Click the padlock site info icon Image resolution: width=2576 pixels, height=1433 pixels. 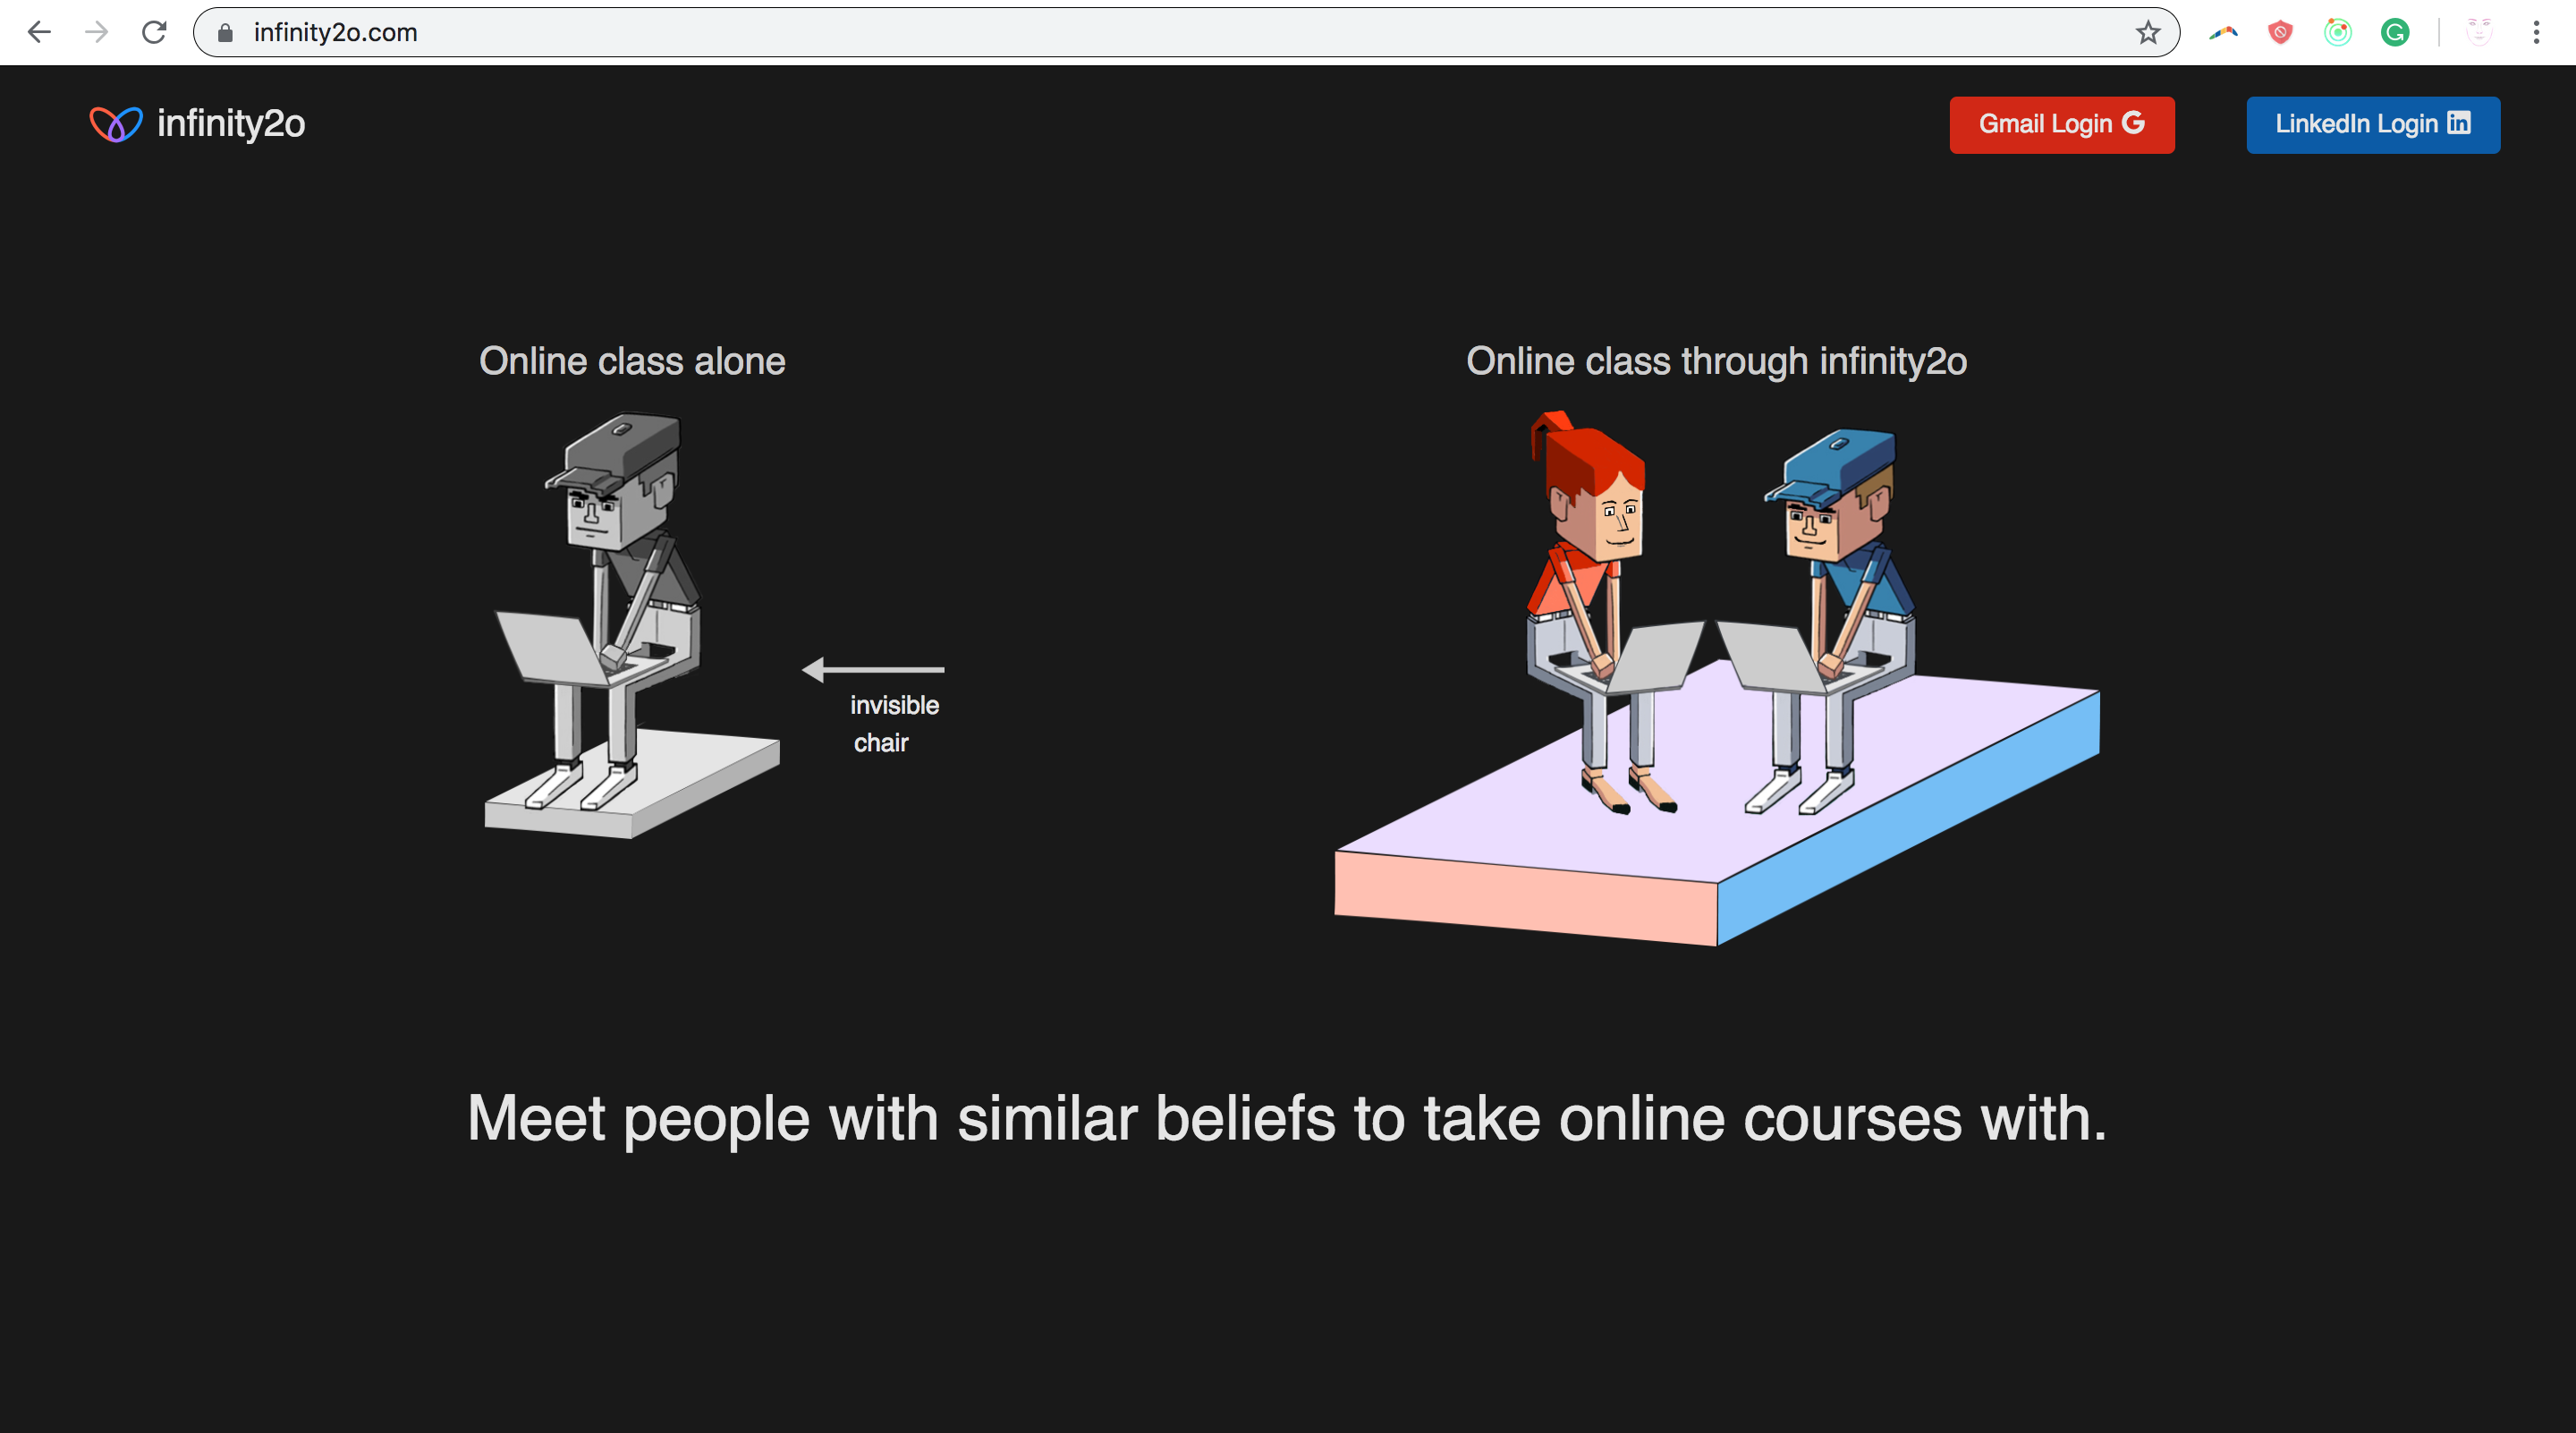225,33
